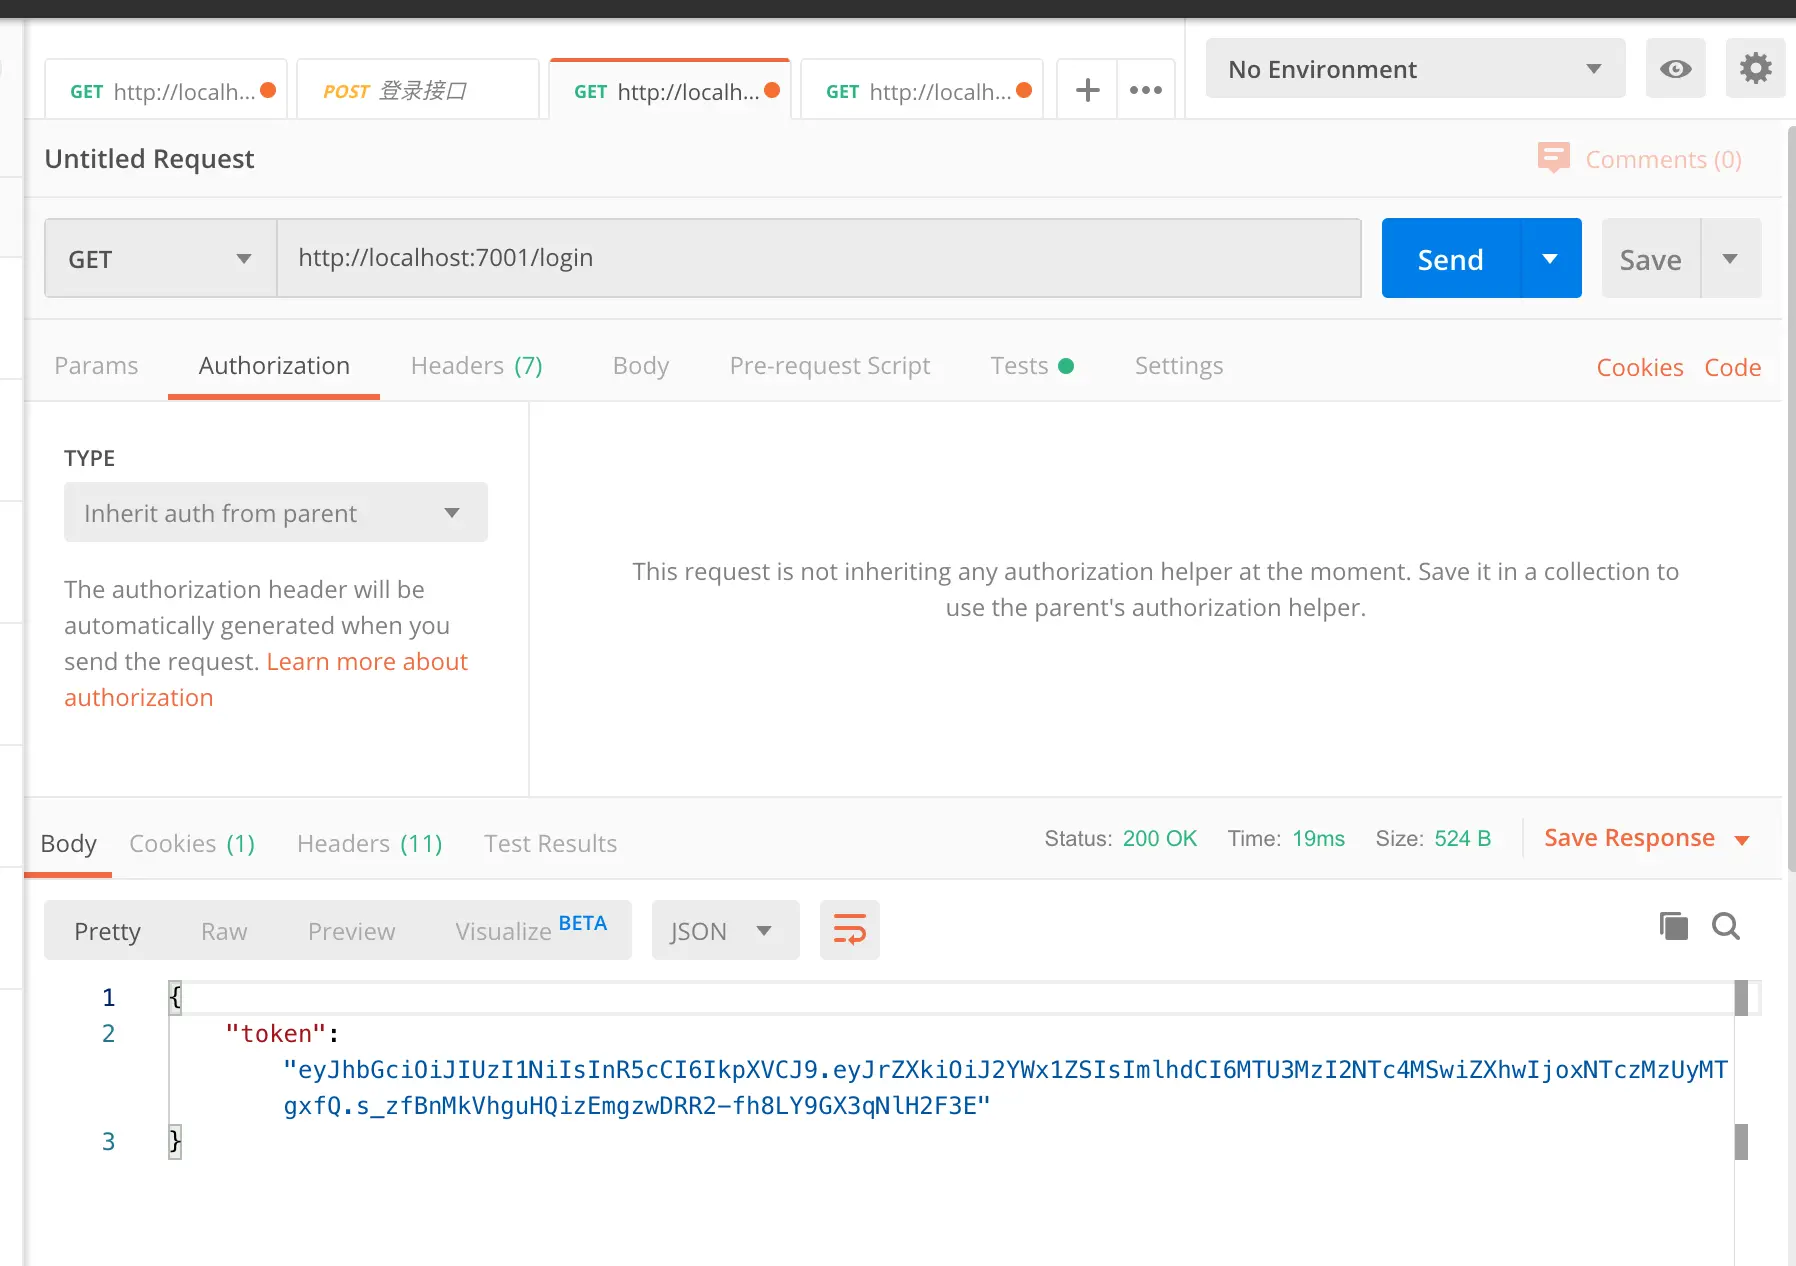Open Comments (0) panel
Viewport: 1796px width, 1266px height.
click(x=1664, y=159)
